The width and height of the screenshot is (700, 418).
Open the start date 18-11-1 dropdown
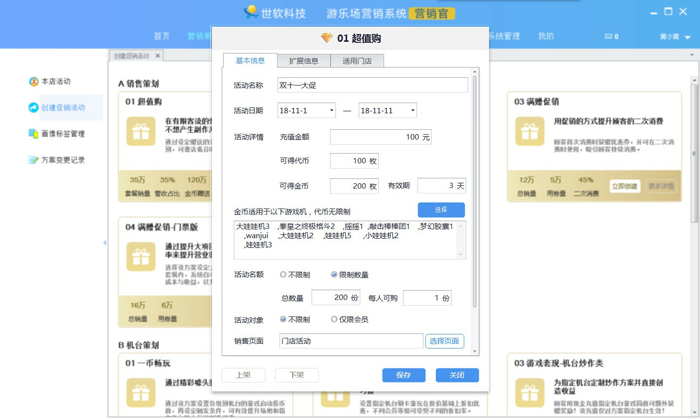(306, 111)
